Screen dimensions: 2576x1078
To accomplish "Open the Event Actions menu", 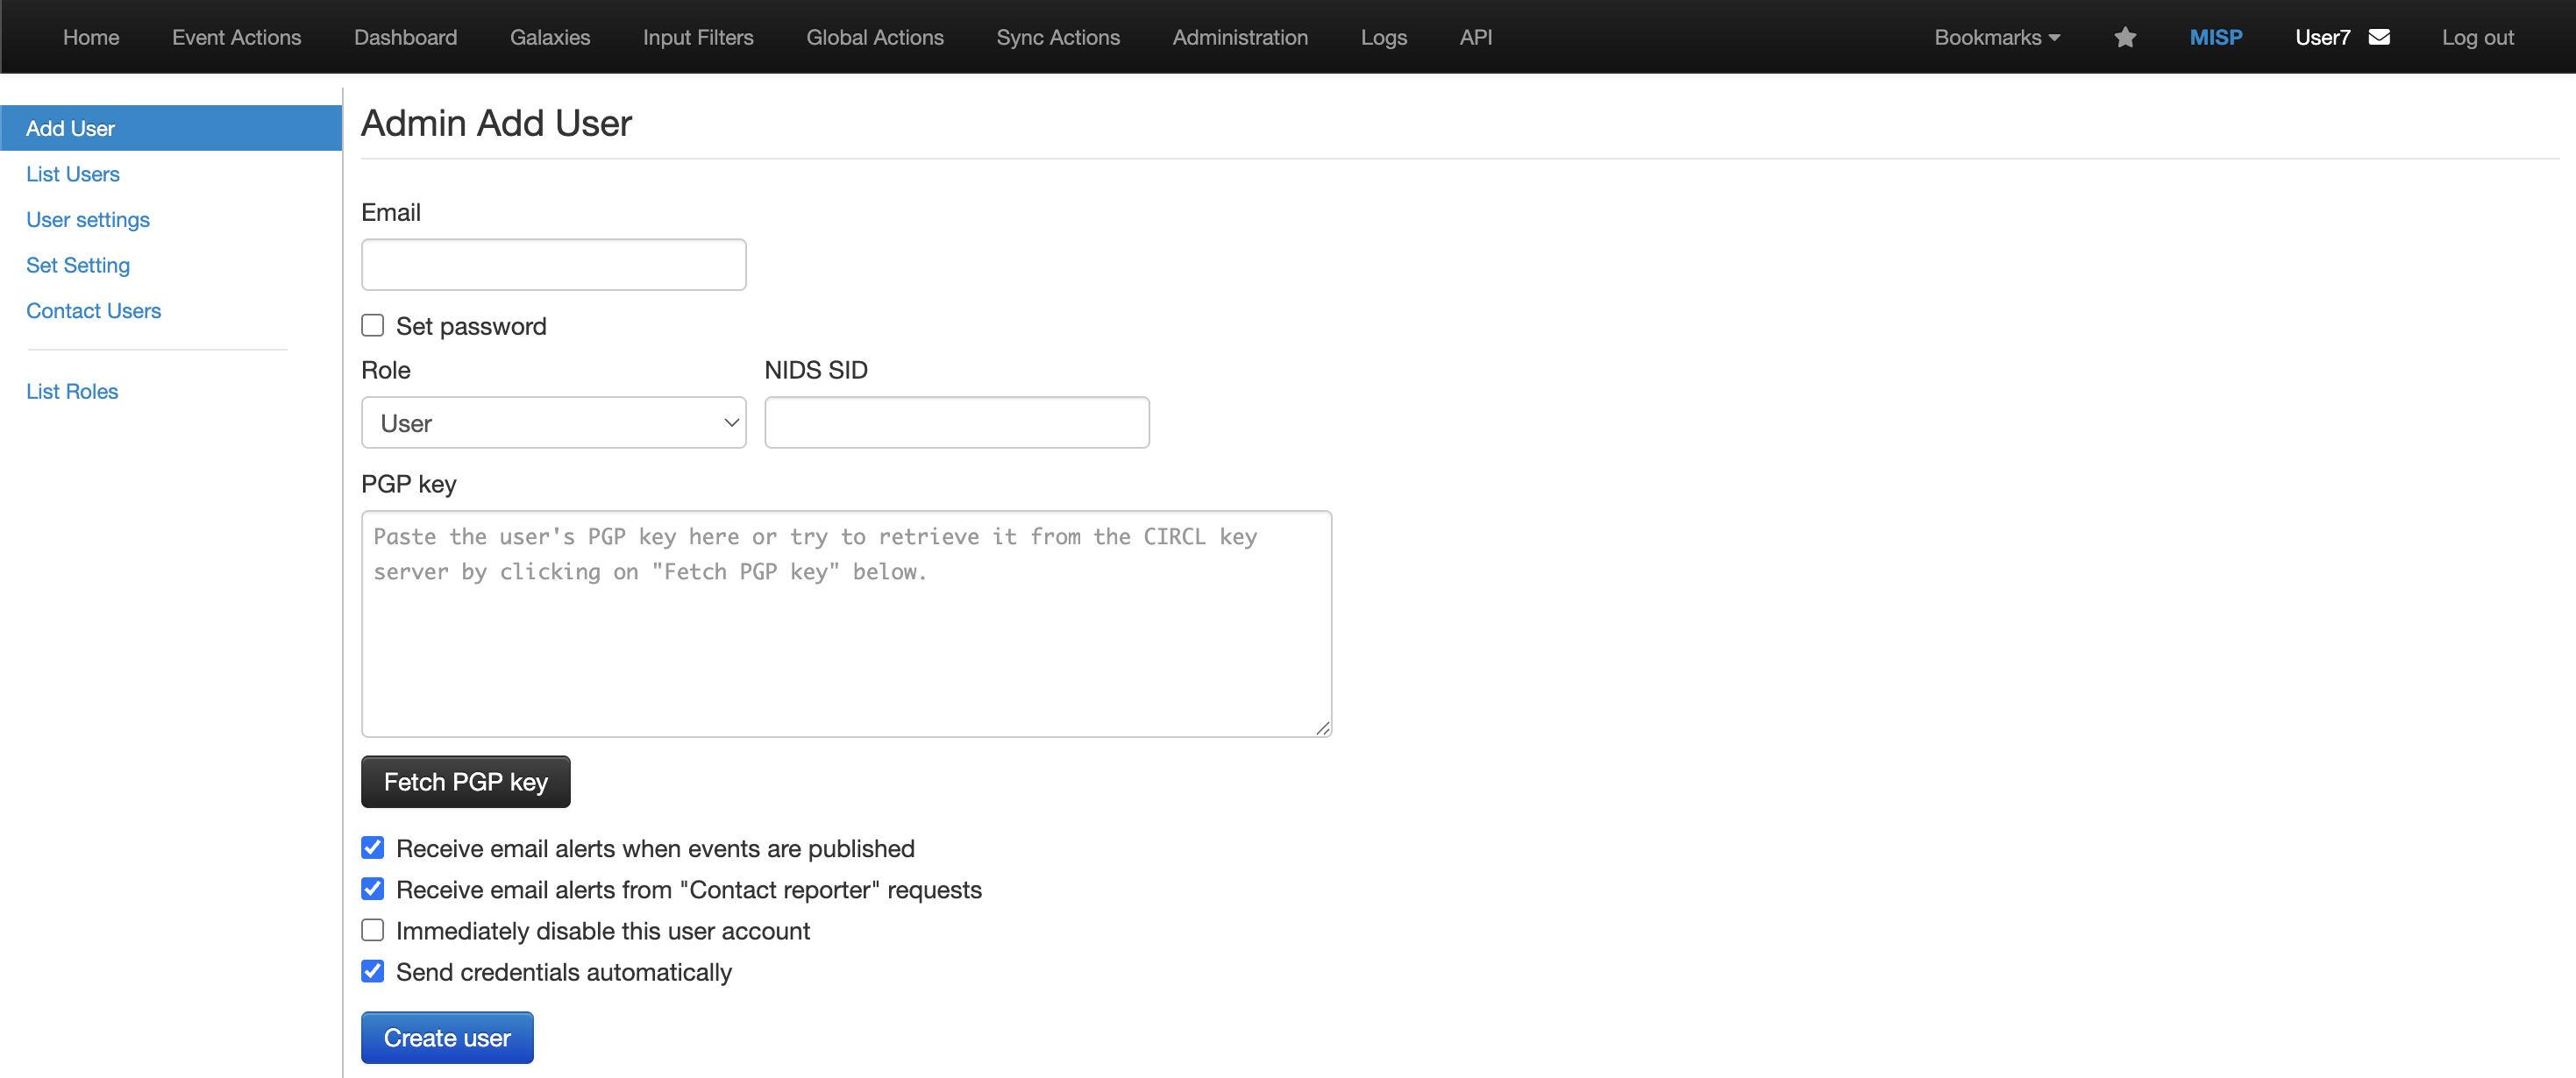I will pos(236,37).
